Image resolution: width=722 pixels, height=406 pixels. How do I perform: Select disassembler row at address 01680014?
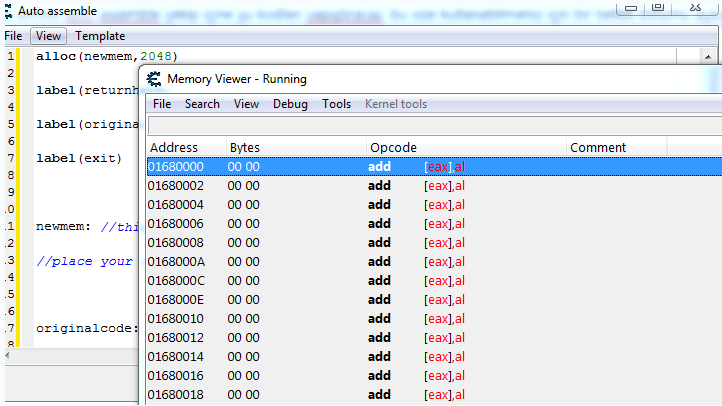(434, 356)
